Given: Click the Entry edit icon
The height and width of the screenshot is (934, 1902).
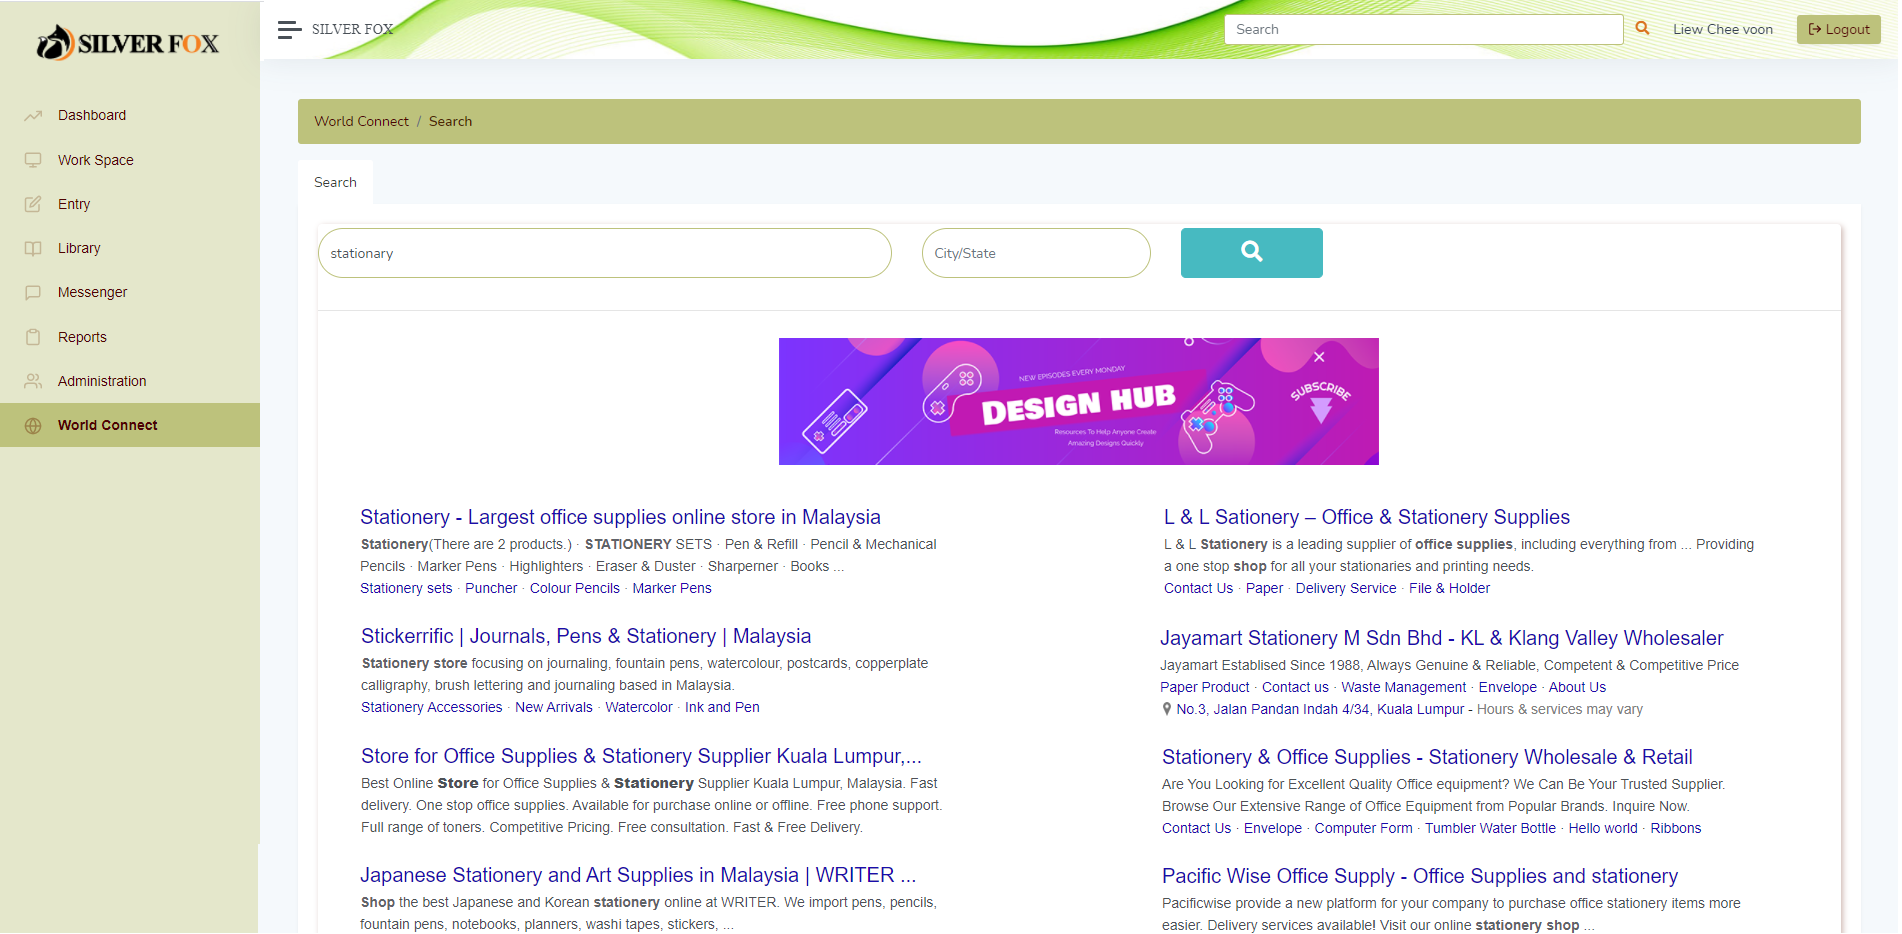Looking at the screenshot, I should coord(33,204).
